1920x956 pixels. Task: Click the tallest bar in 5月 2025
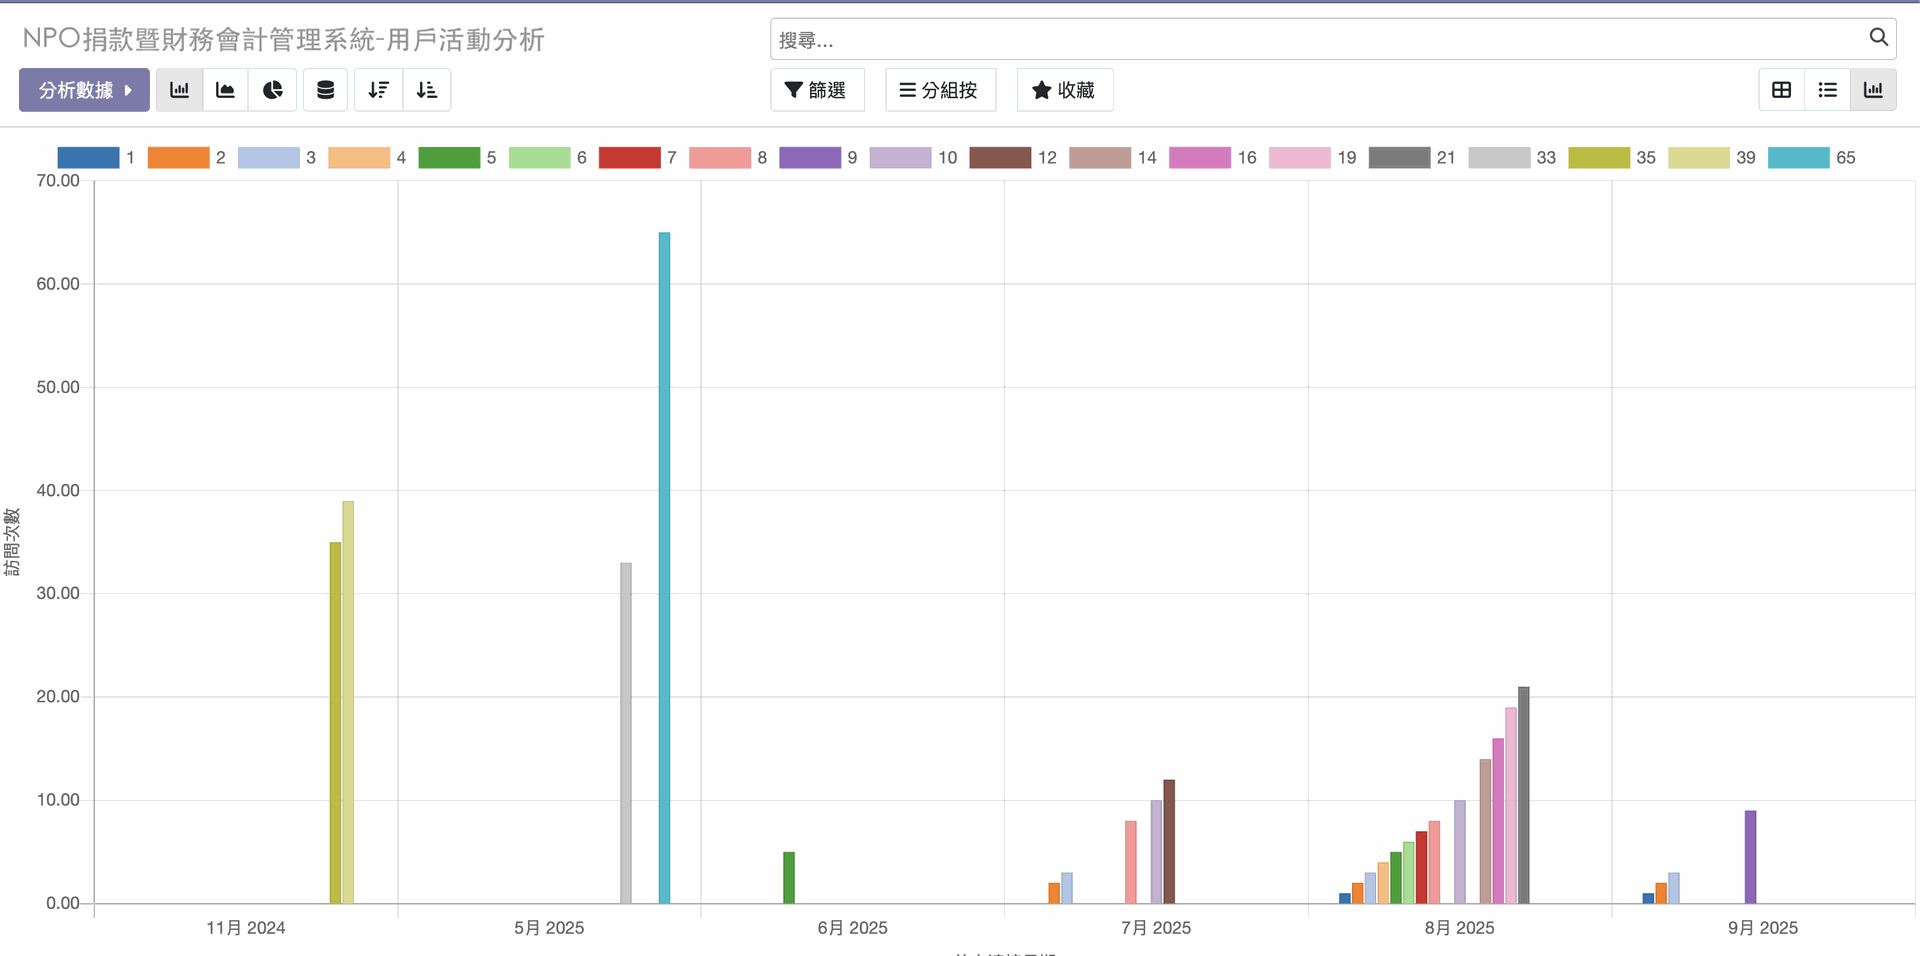tap(664, 568)
